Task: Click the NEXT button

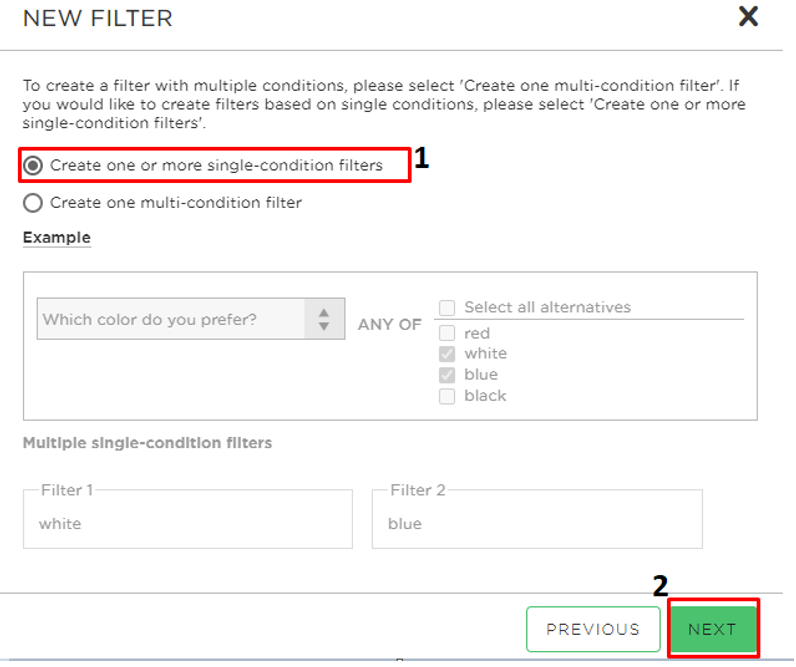Action: [713, 629]
